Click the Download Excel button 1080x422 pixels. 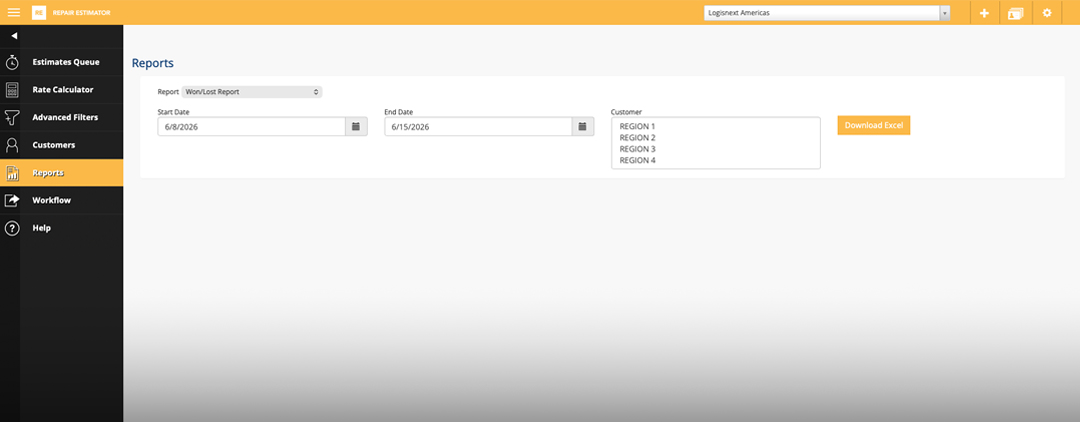(x=873, y=125)
